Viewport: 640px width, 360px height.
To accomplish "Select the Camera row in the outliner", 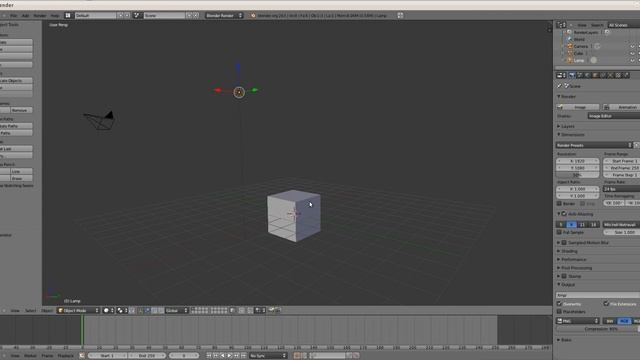I will [580, 47].
